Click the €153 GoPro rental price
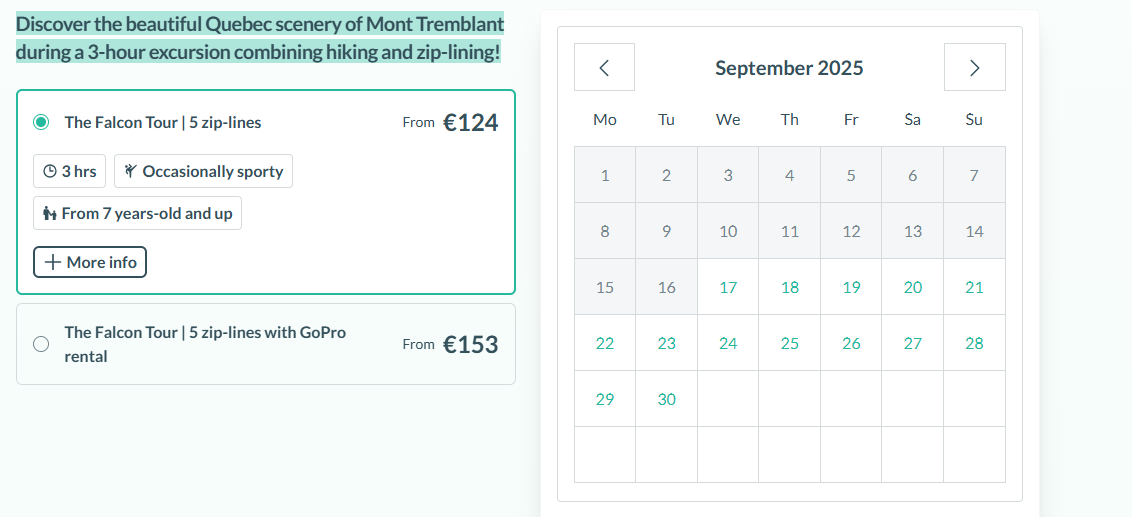This screenshot has width=1132, height=517. pos(470,344)
